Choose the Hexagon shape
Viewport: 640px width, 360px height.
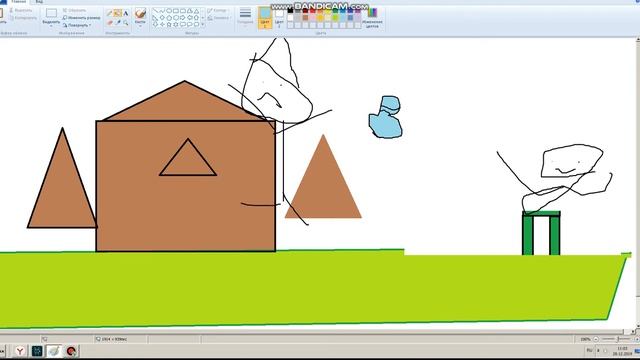[x=176, y=18]
